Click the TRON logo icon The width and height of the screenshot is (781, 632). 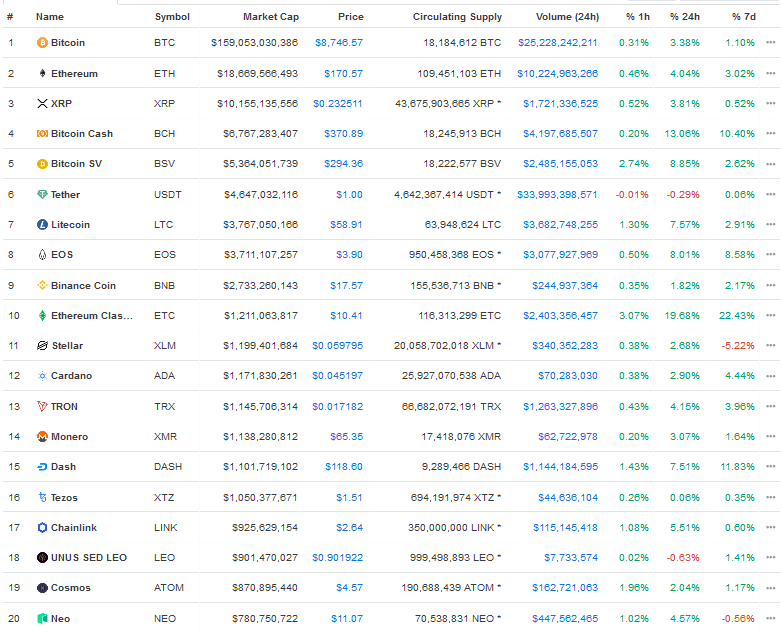(42, 406)
